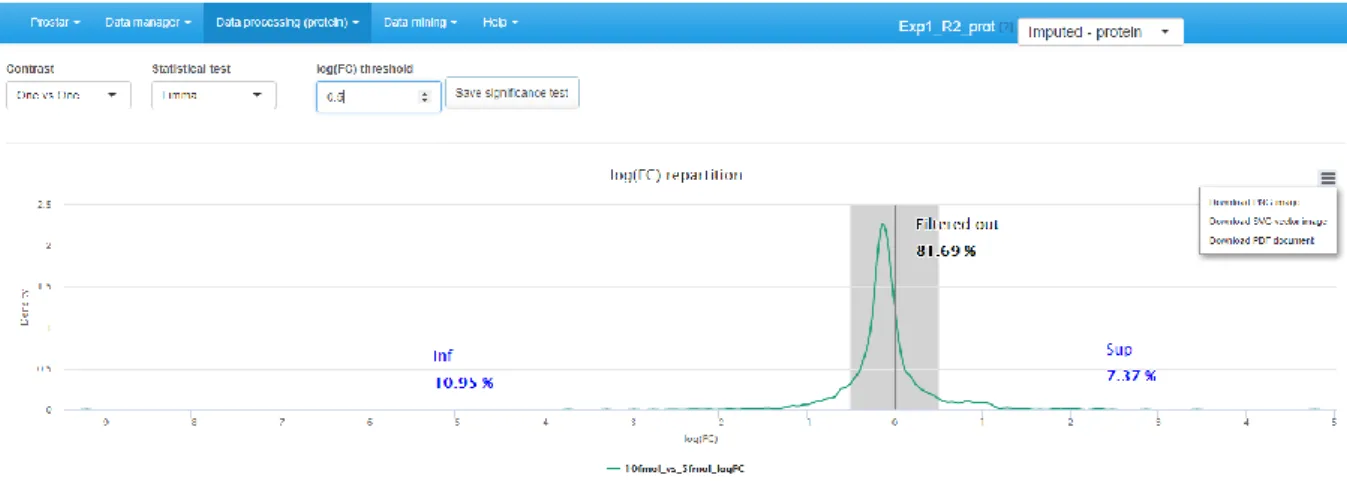Click the log(FC) threshold stepper arrows

tap(425, 97)
